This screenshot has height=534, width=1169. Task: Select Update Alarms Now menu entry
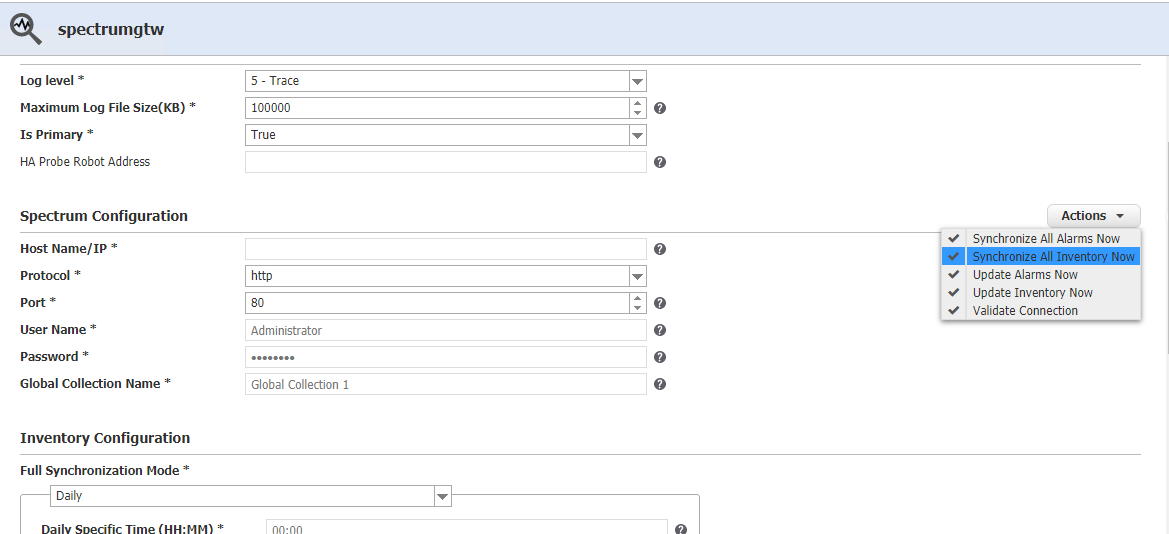(x=1025, y=275)
